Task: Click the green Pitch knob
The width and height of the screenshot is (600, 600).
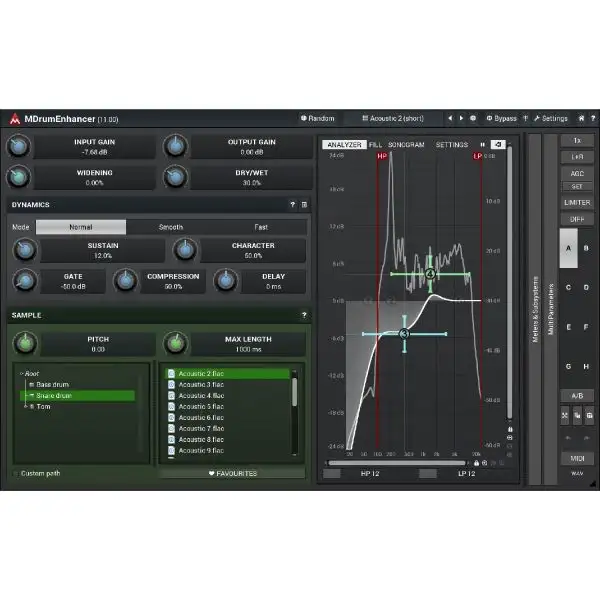Action: coord(25,343)
